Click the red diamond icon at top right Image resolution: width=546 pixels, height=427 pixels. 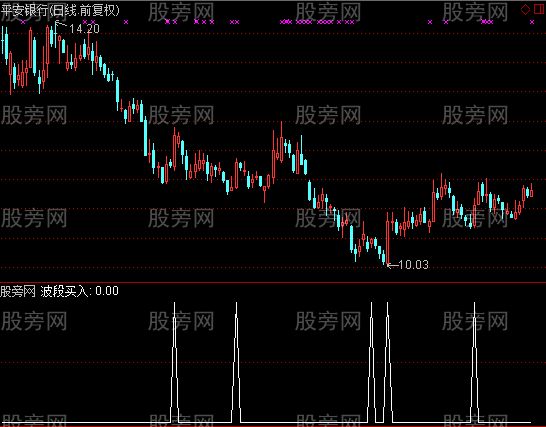(525, 9)
